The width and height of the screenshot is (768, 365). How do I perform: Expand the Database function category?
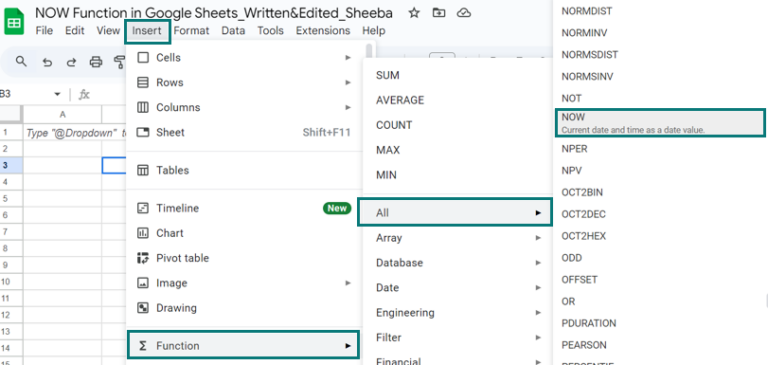457,263
